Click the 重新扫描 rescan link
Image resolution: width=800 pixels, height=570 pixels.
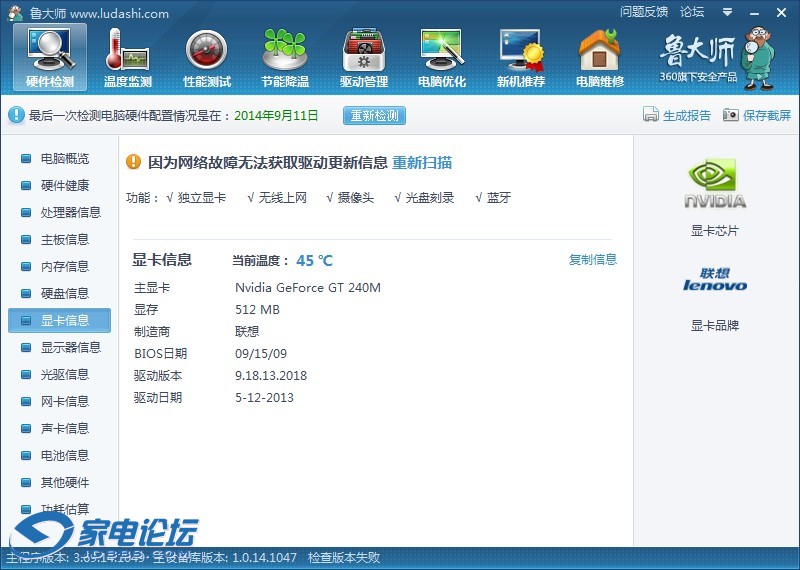pyautogui.click(x=421, y=162)
